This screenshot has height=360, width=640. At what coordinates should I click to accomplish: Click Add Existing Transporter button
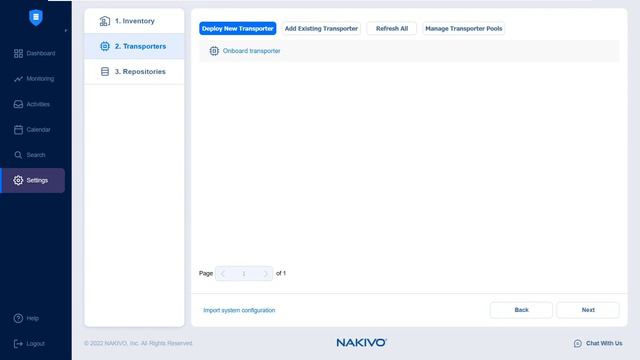321,29
